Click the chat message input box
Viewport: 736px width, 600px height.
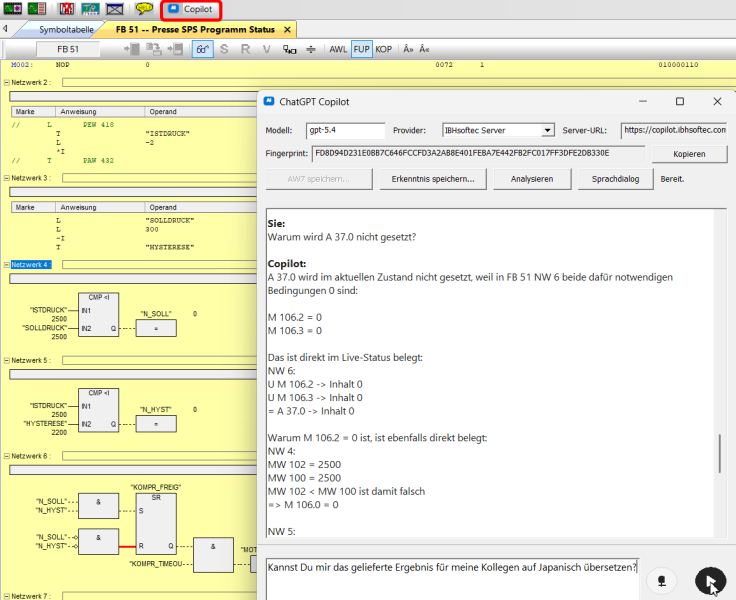[452, 578]
